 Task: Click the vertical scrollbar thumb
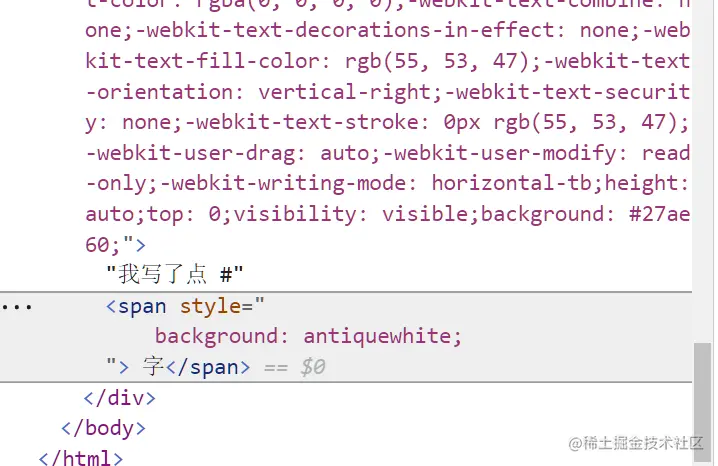pos(702,402)
